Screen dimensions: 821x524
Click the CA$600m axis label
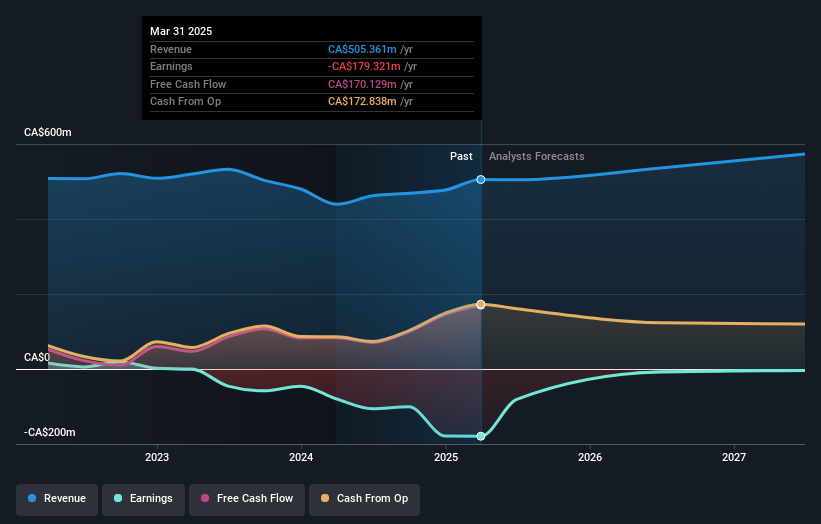tap(48, 132)
